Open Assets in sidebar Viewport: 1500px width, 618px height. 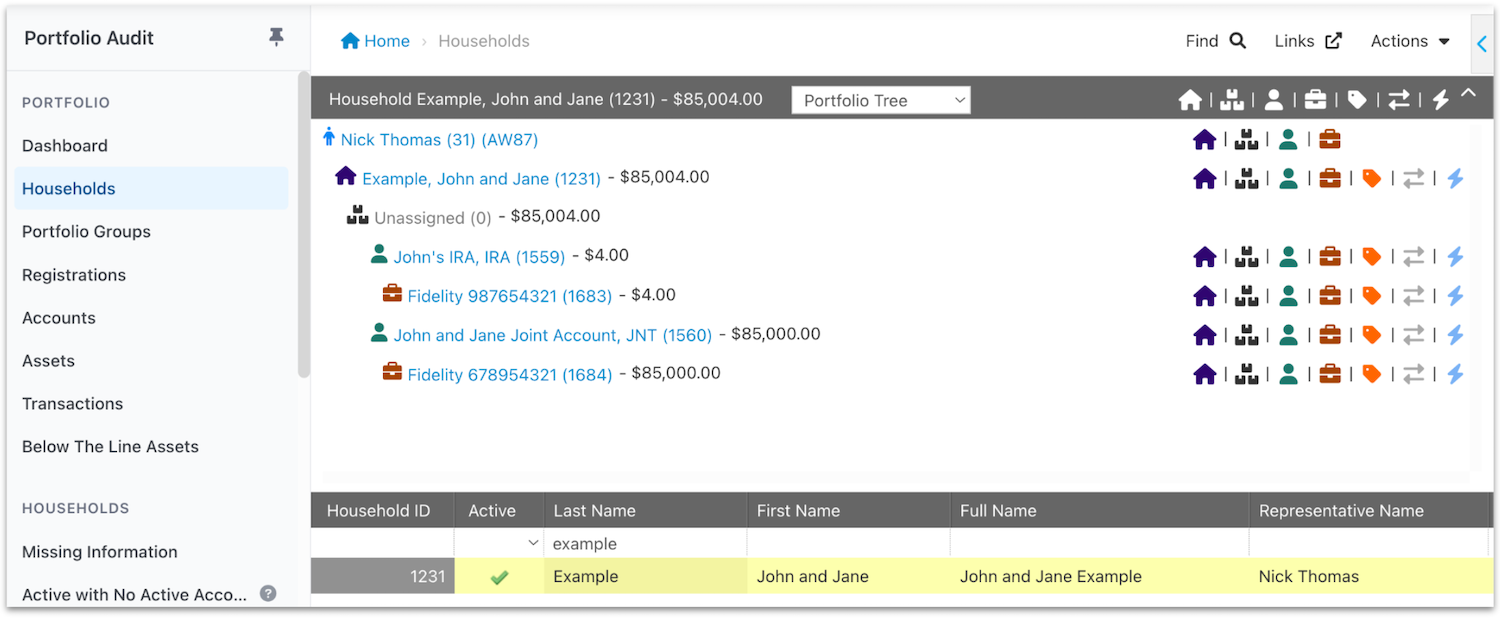(48, 360)
